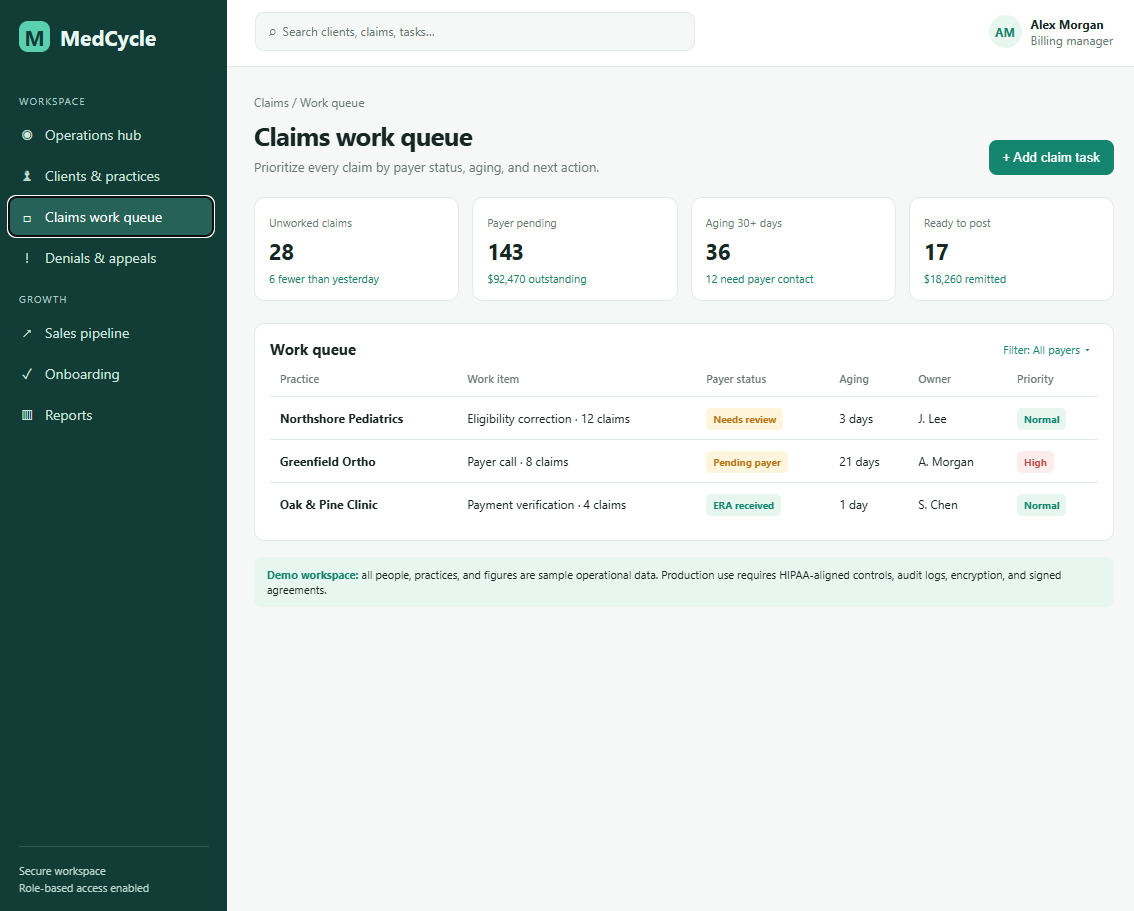1134x911 pixels.
Task: Click the Onboarding checkmark icon
Action: click(x=27, y=375)
